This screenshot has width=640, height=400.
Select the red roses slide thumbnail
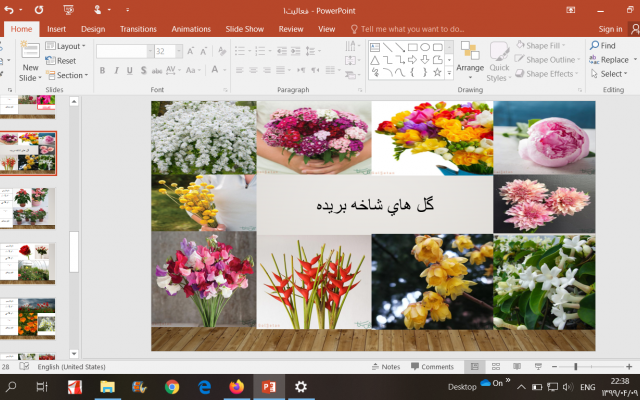pos(27,263)
